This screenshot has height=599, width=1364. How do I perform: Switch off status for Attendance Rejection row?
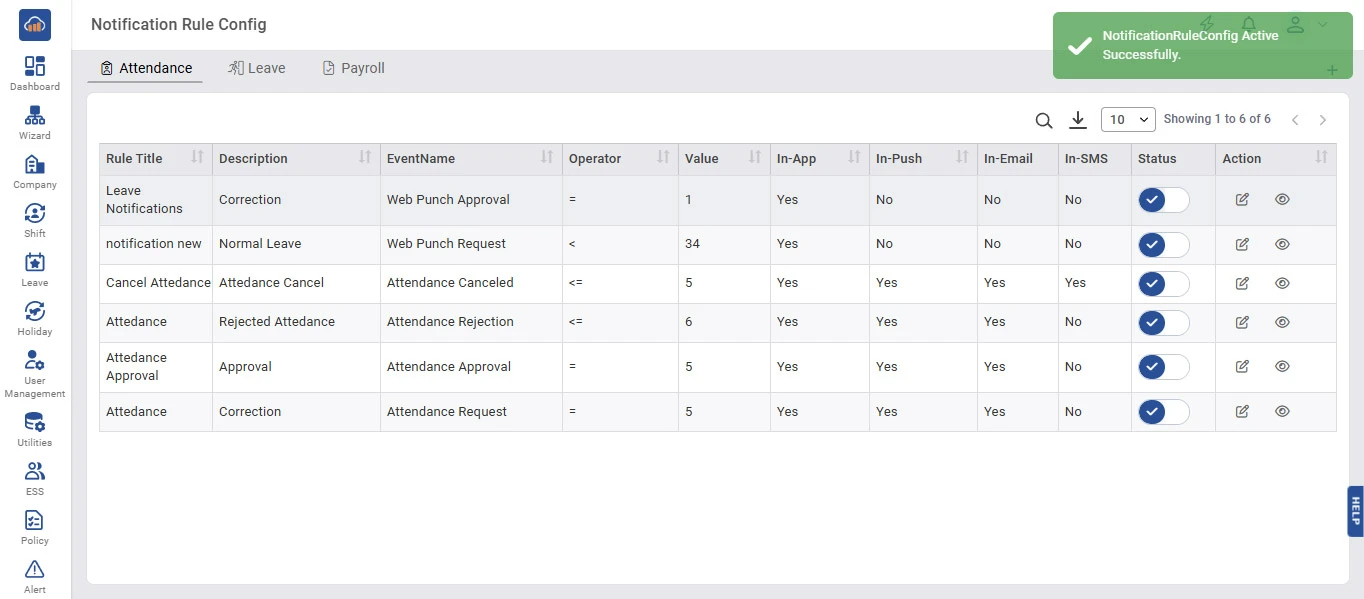click(x=1163, y=322)
